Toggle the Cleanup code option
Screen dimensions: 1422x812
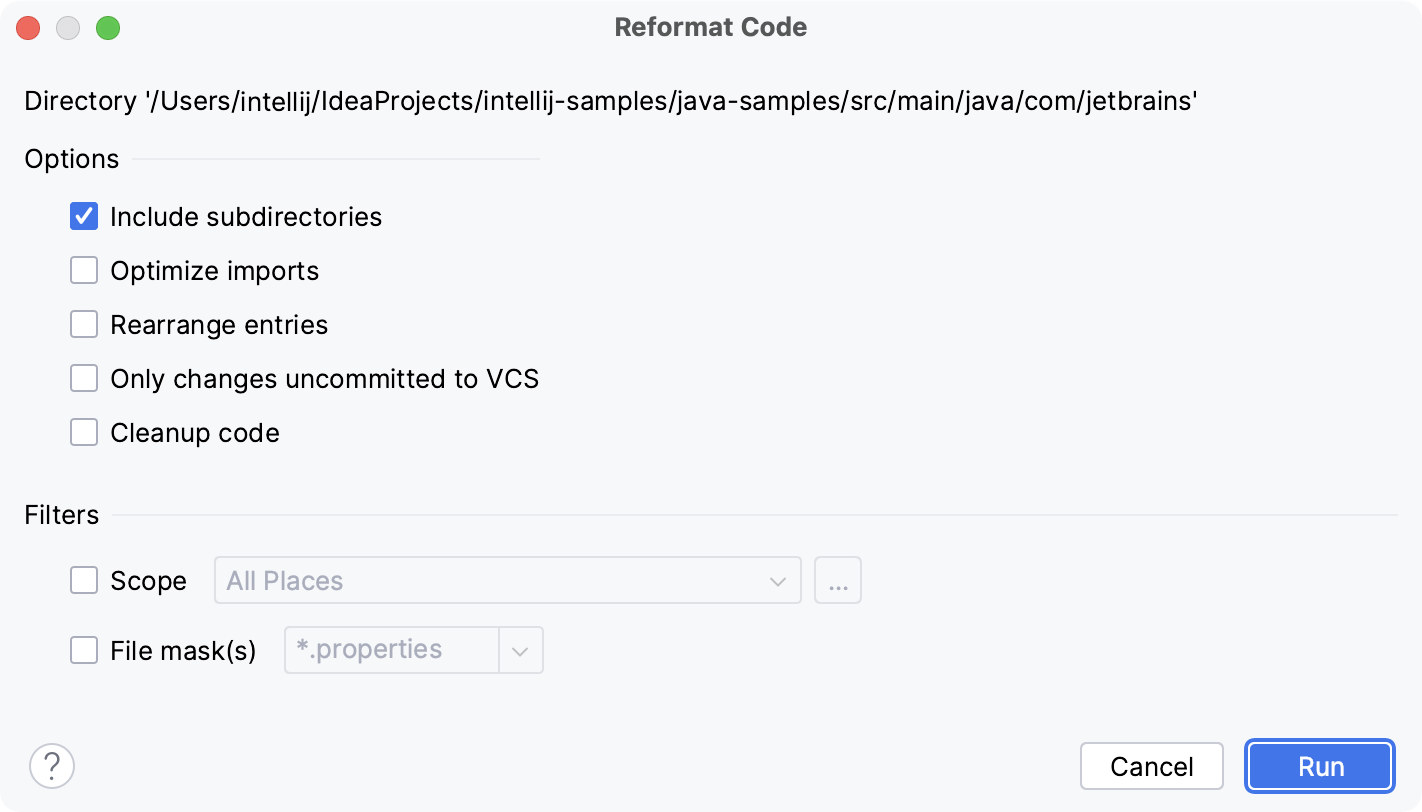click(84, 432)
